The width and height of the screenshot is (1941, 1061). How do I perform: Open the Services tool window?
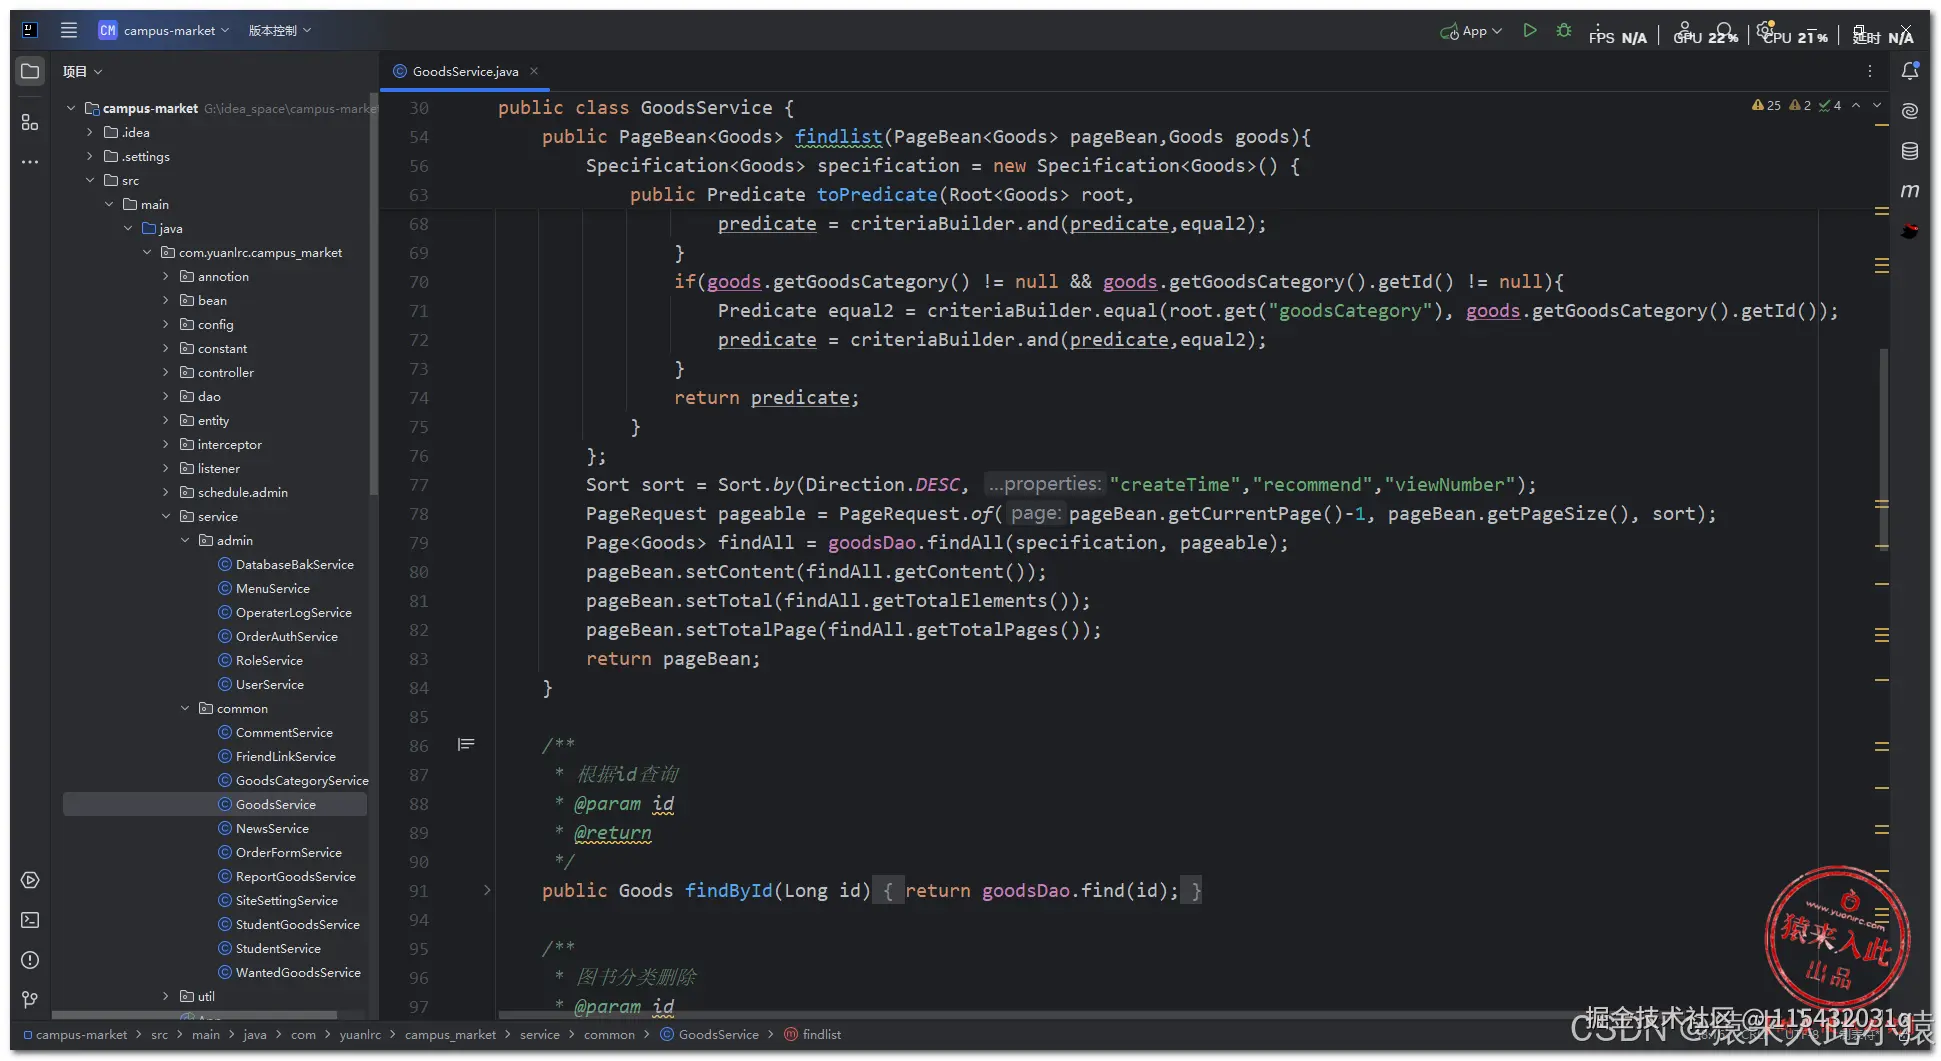click(x=30, y=880)
